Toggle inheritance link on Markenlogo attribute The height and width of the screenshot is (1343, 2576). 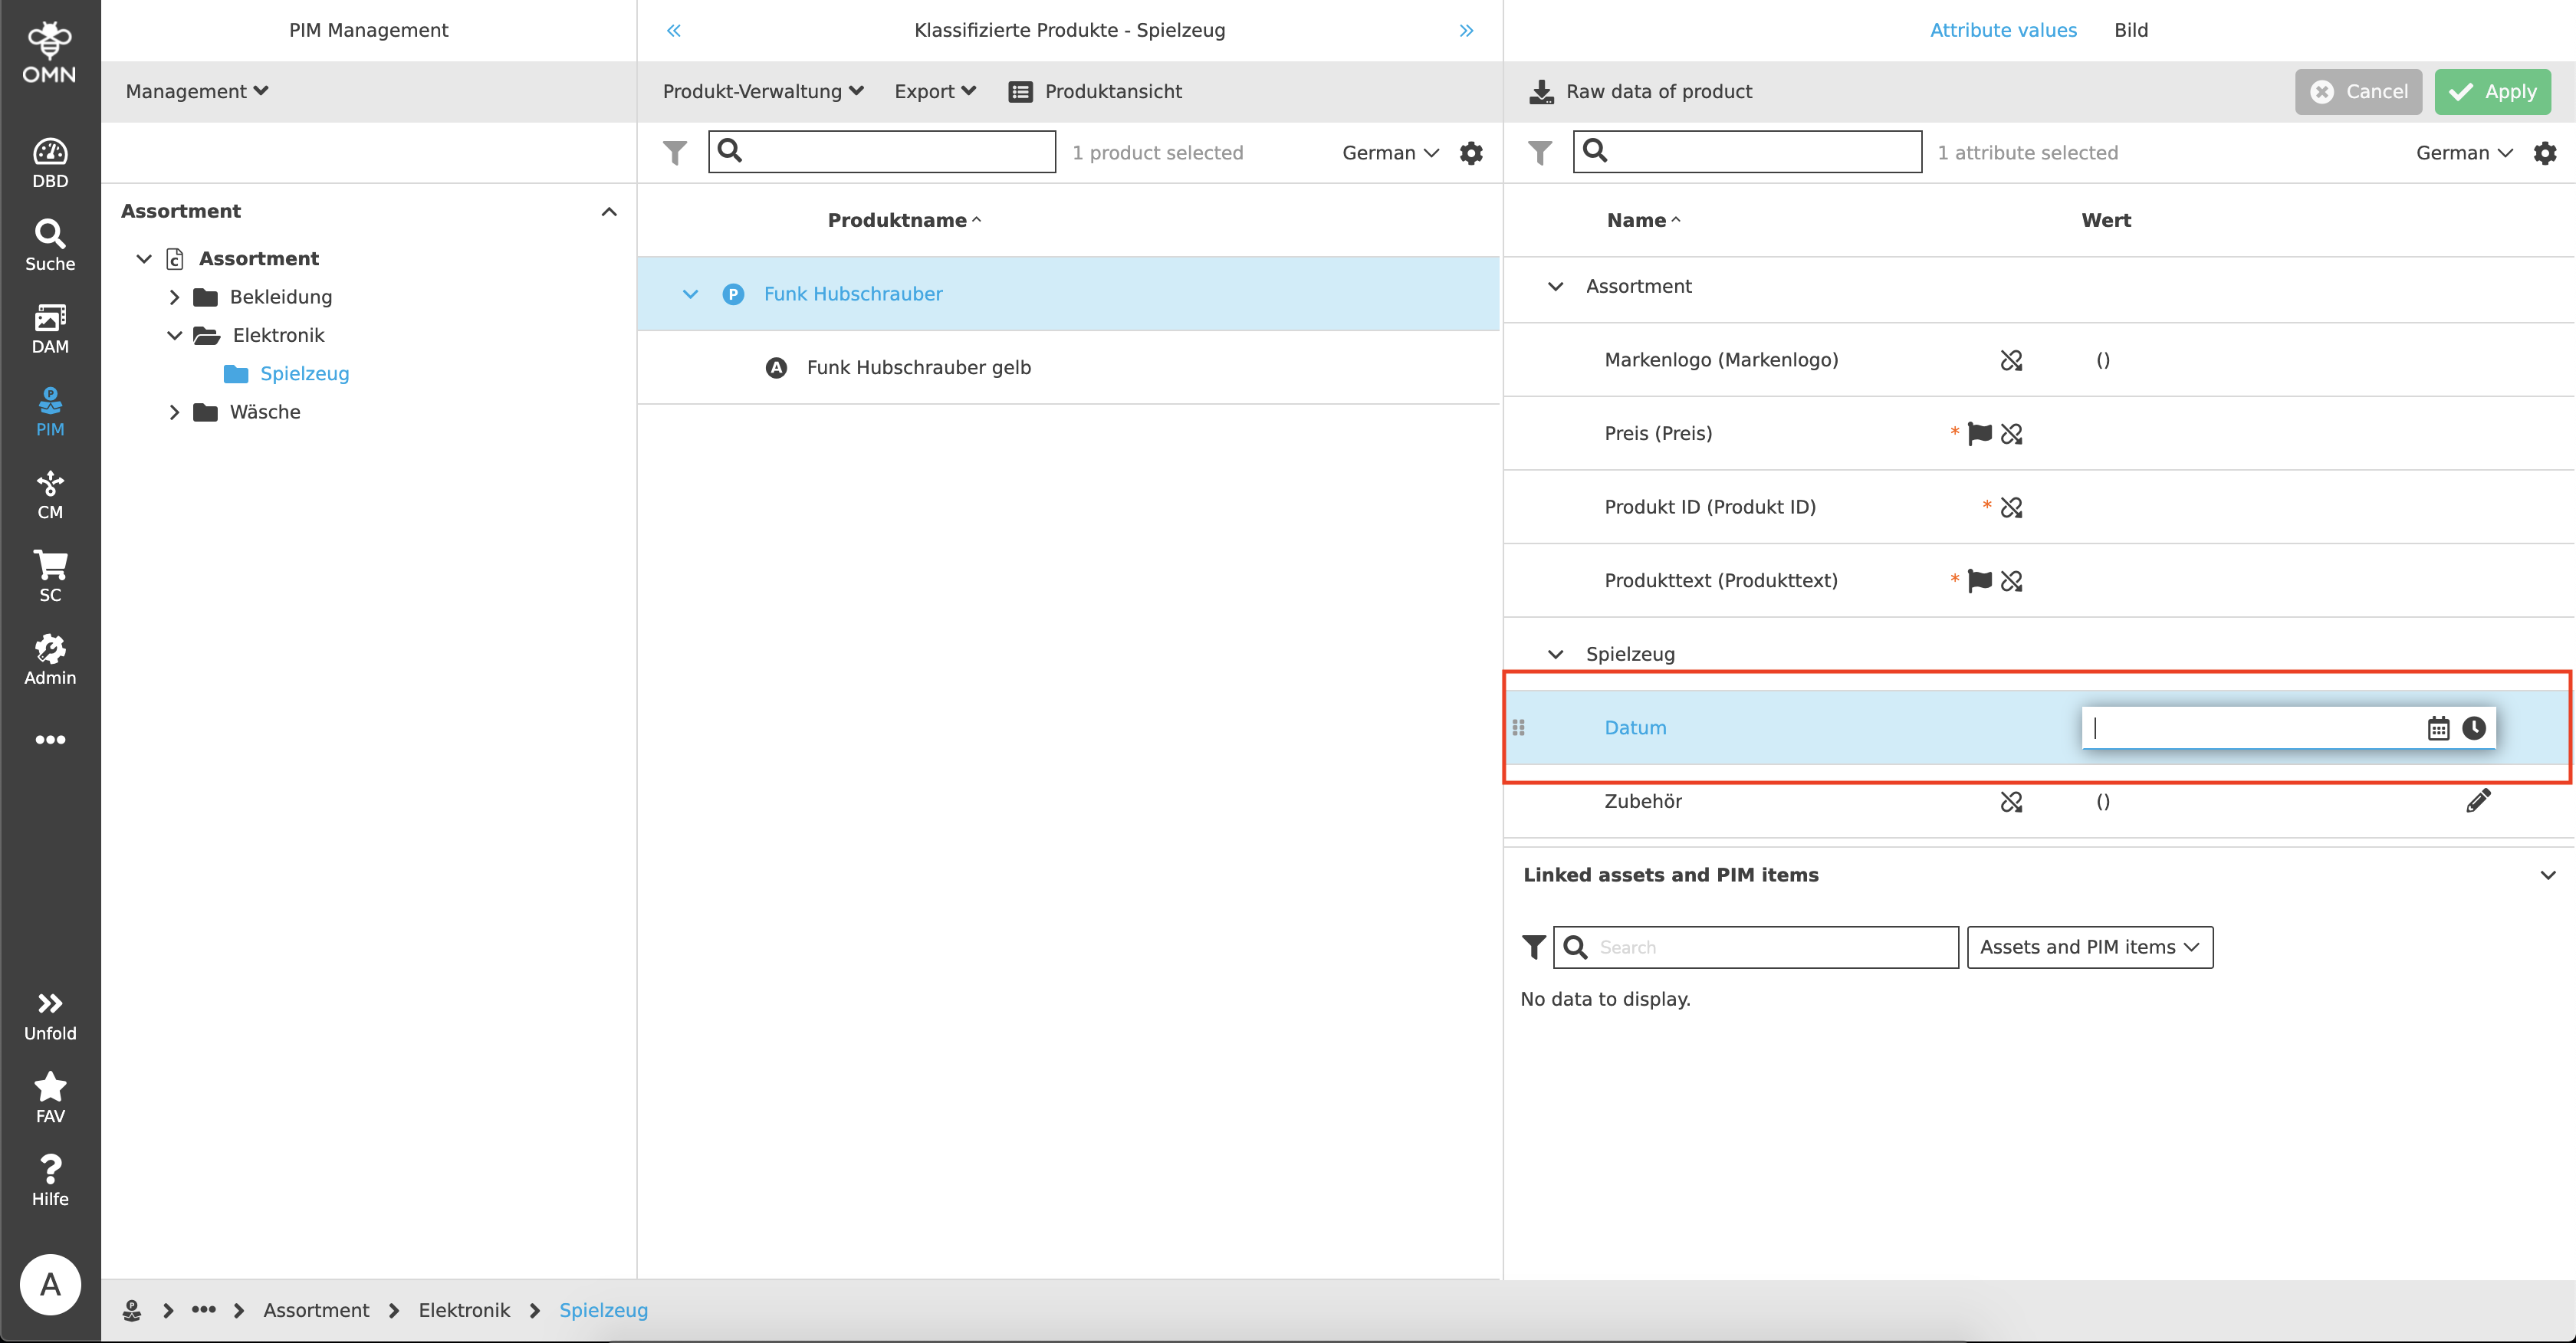(x=2011, y=359)
